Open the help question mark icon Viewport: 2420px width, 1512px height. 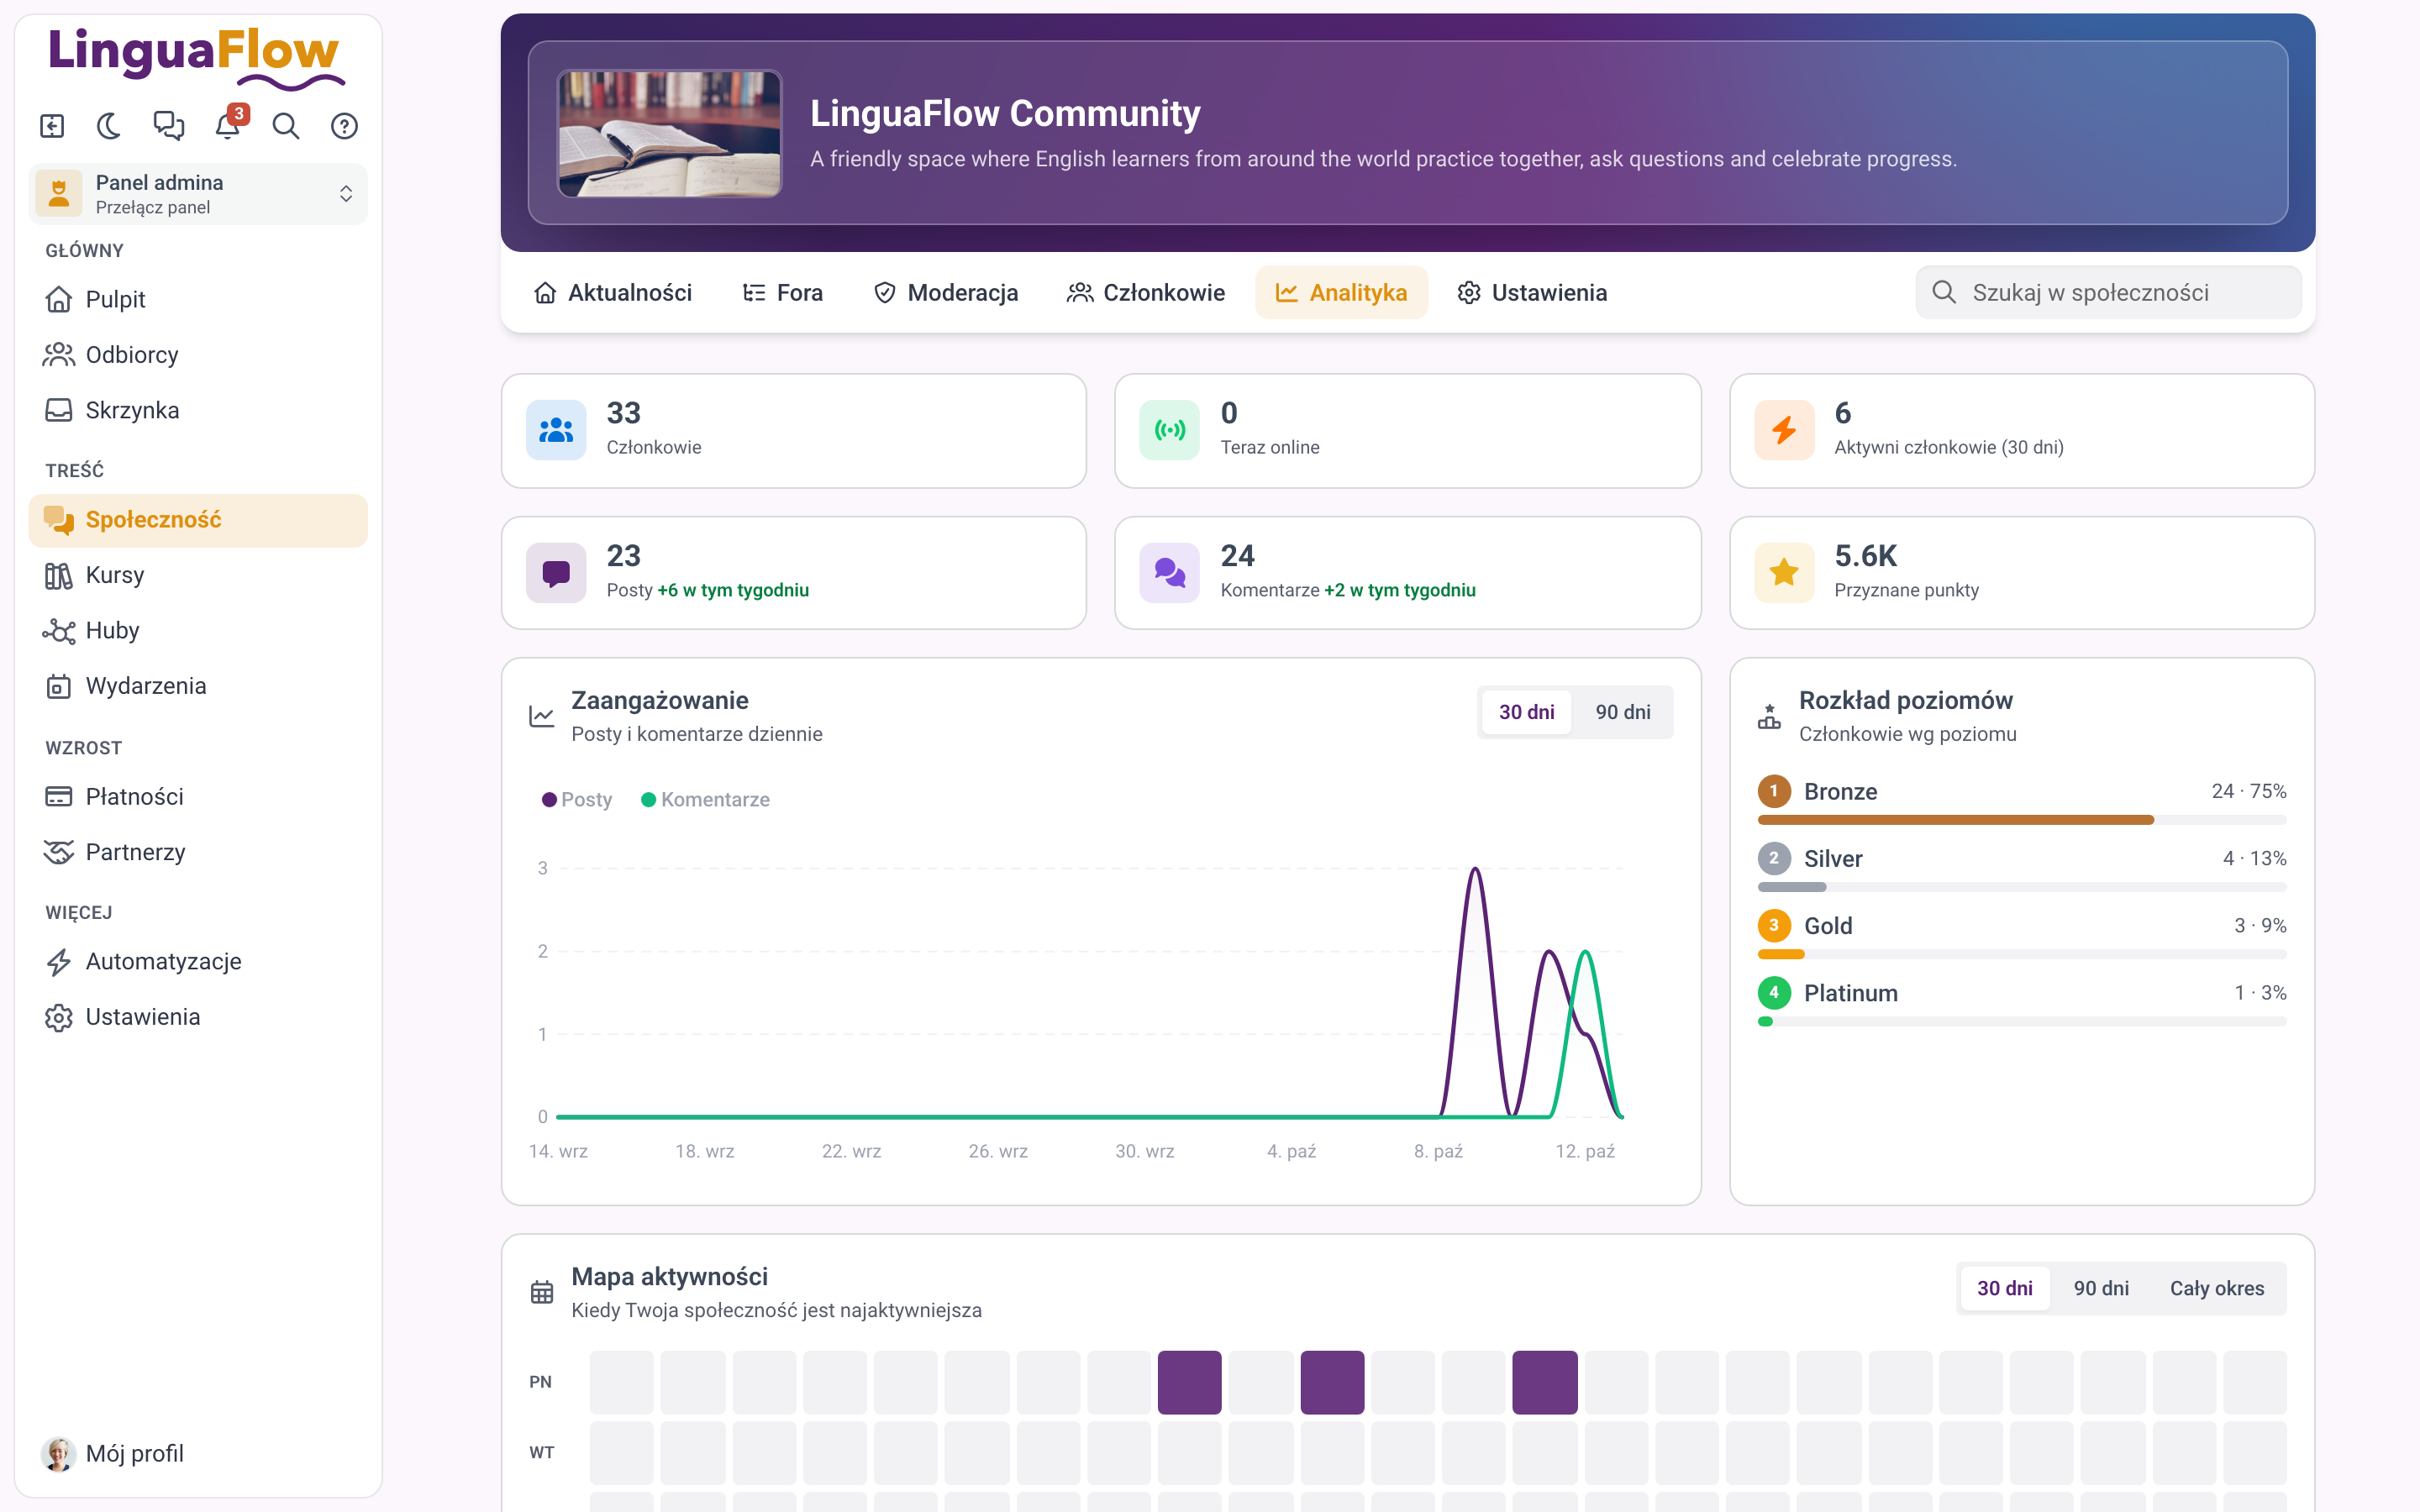pos(345,126)
